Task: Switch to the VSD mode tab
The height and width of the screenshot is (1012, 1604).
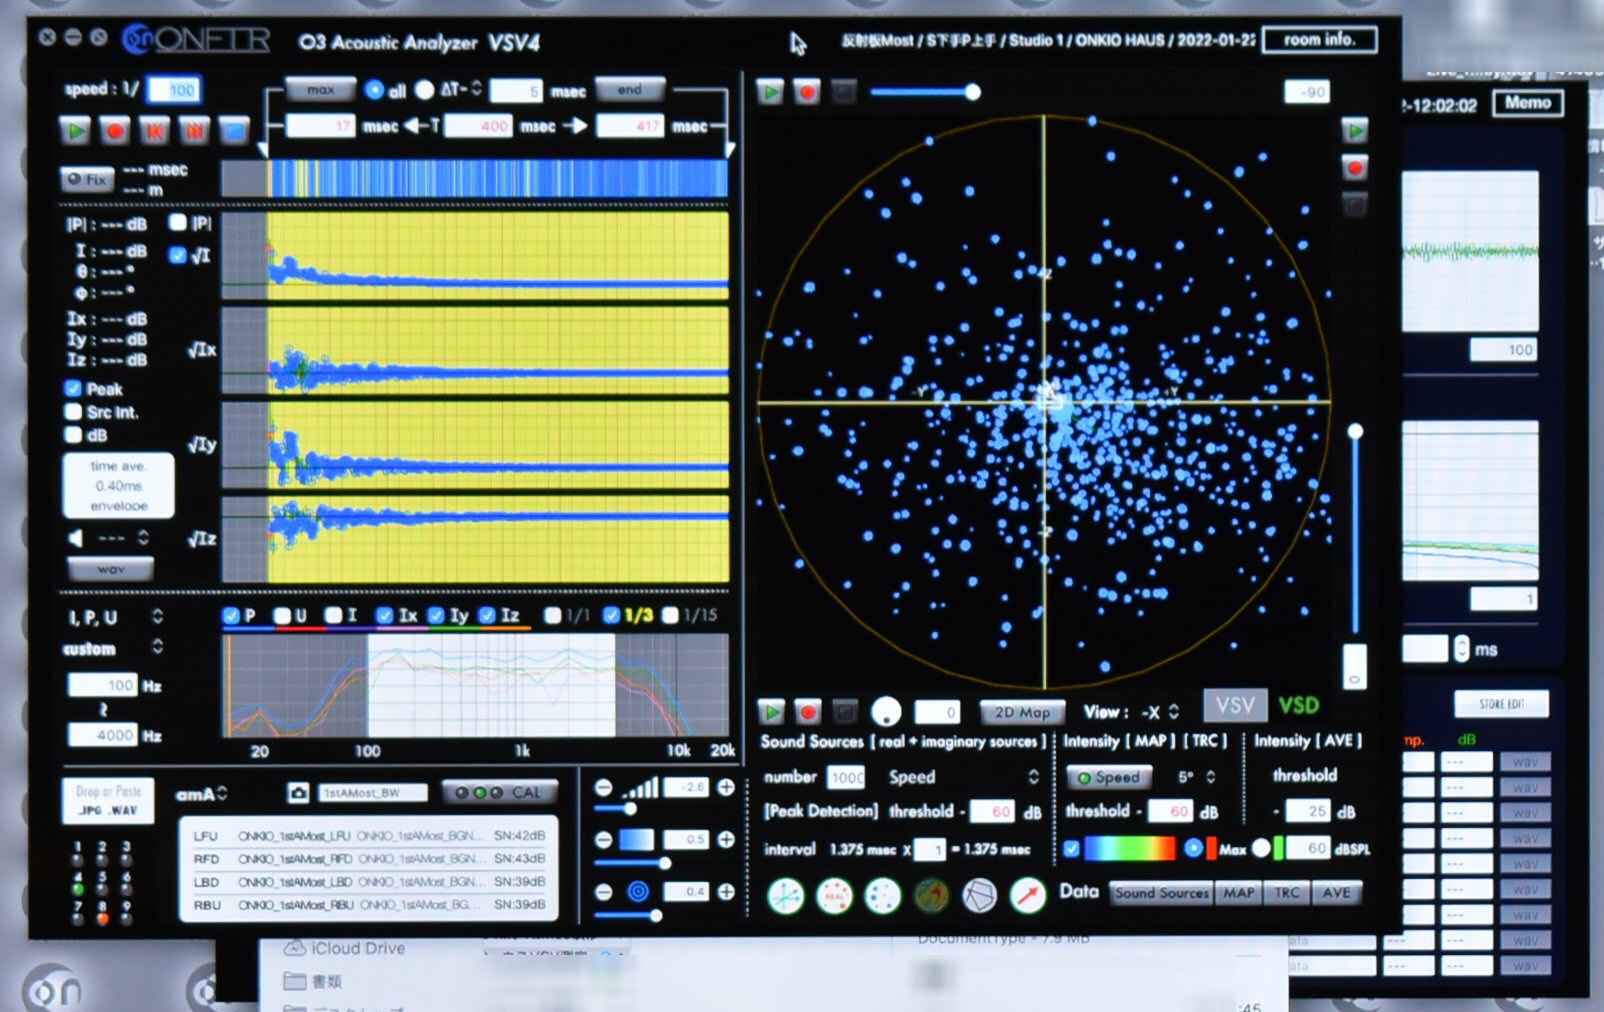Action: 1298,706
